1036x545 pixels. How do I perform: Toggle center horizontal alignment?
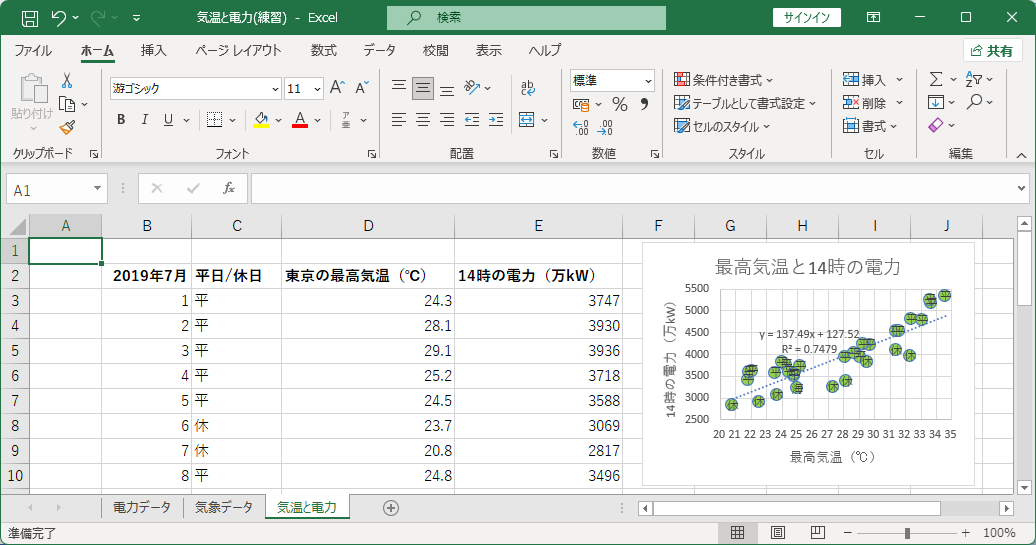point(423,120)
